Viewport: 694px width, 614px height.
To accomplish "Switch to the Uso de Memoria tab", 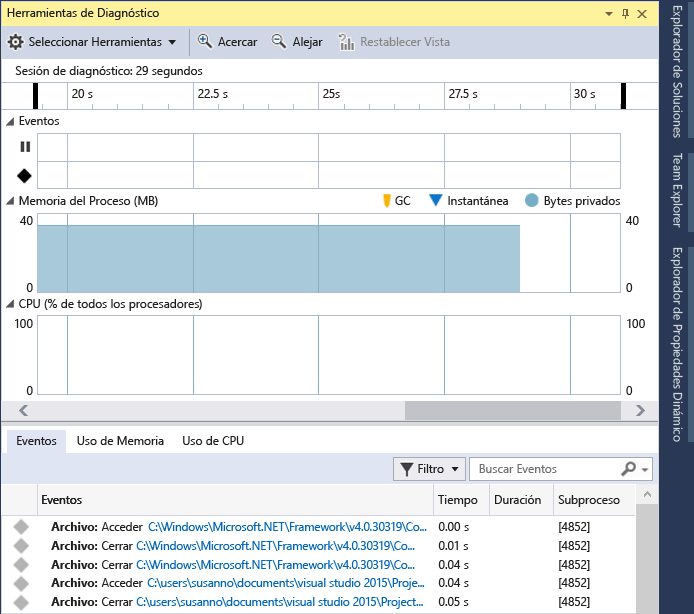I will 120,441.
